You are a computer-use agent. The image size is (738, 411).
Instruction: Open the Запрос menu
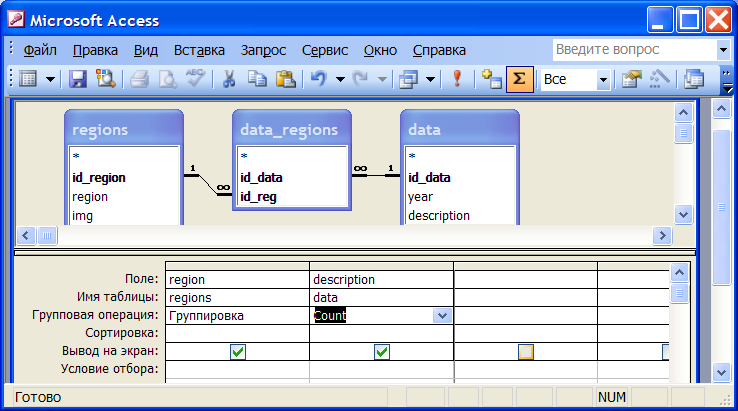click(x=263, y=50)
